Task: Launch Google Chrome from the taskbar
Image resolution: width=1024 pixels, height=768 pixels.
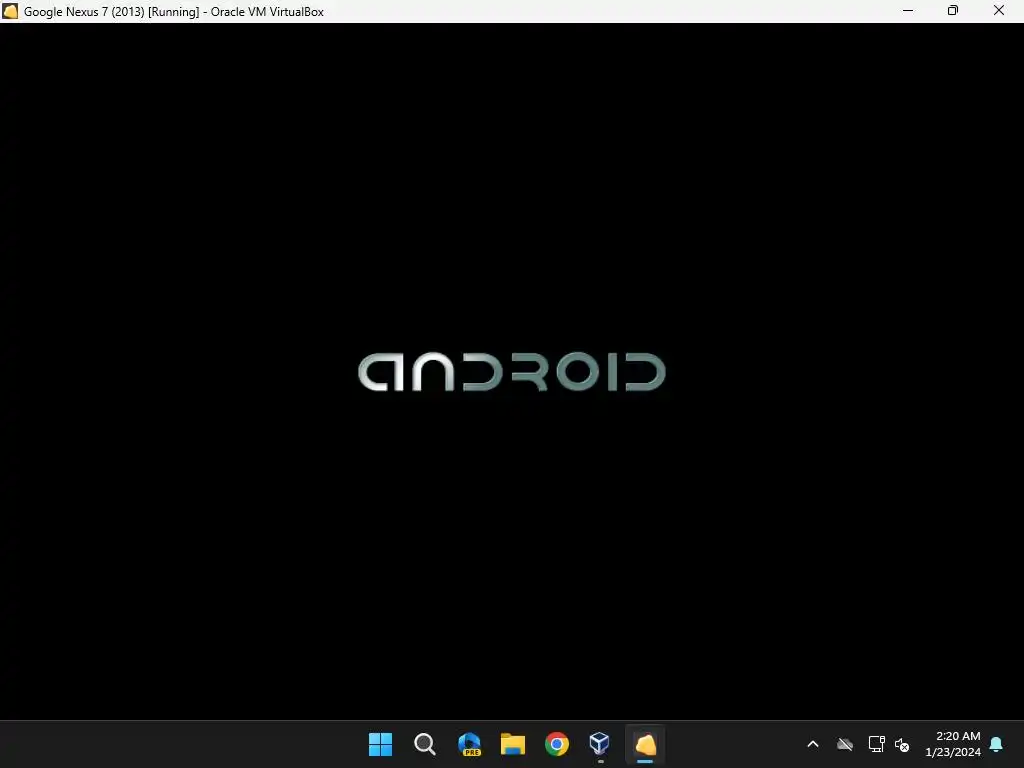Action: pyautogui.click(x=557, y=744)
